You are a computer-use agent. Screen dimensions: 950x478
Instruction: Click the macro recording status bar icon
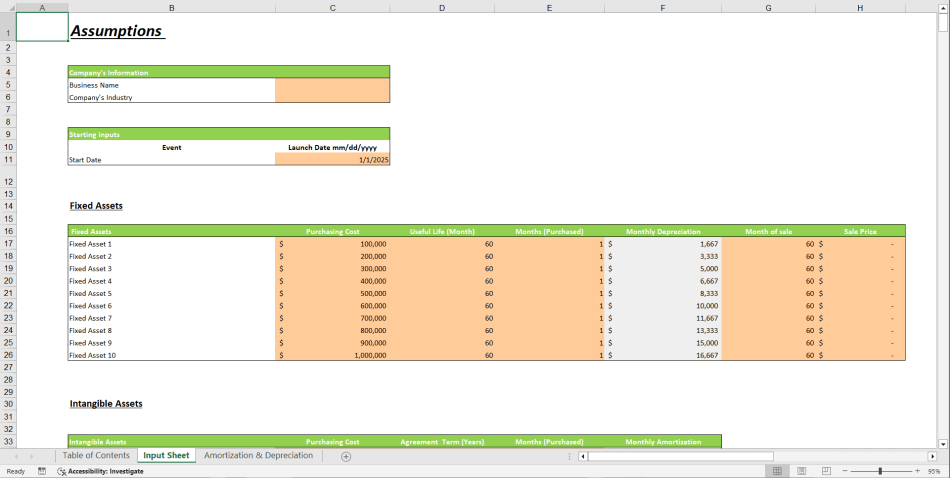coord(42,471)
